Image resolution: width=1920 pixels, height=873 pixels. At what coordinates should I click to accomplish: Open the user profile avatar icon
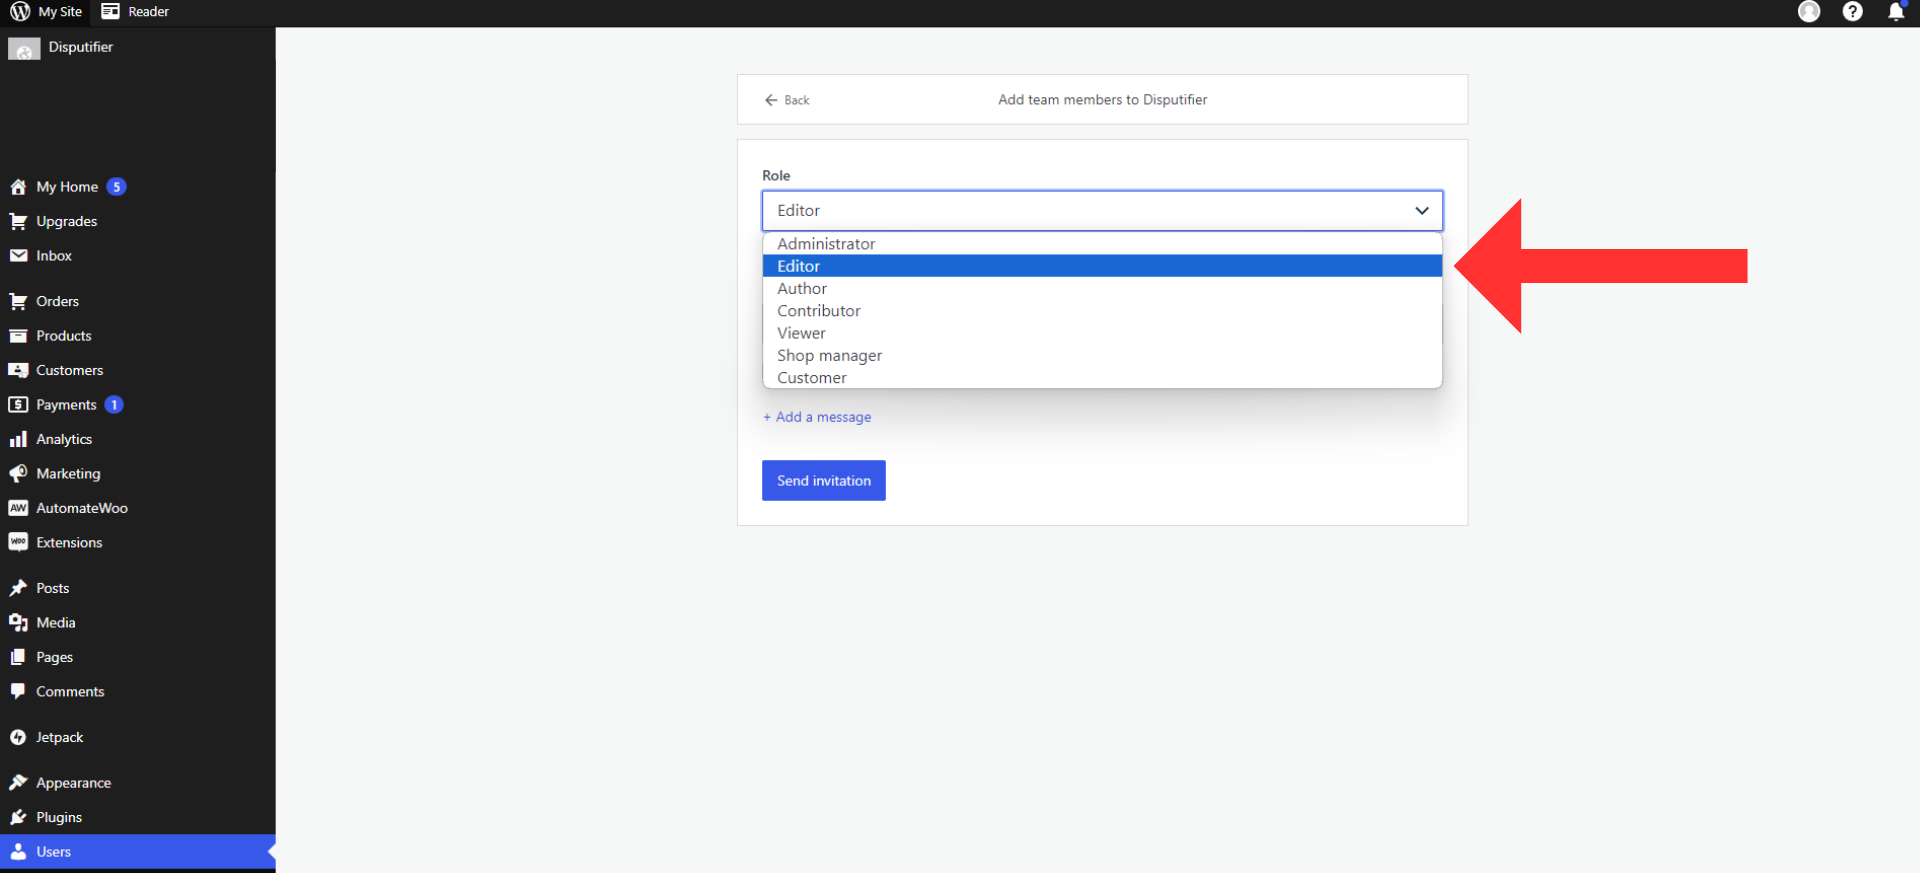[1808, 12]
